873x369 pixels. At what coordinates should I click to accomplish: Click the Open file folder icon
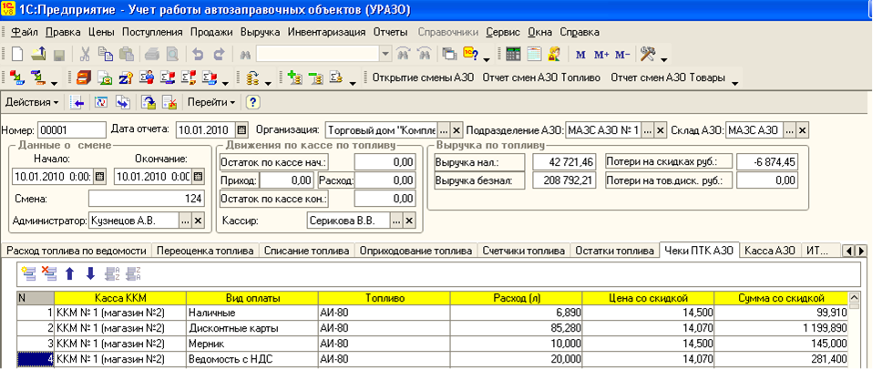click(38, 54)
